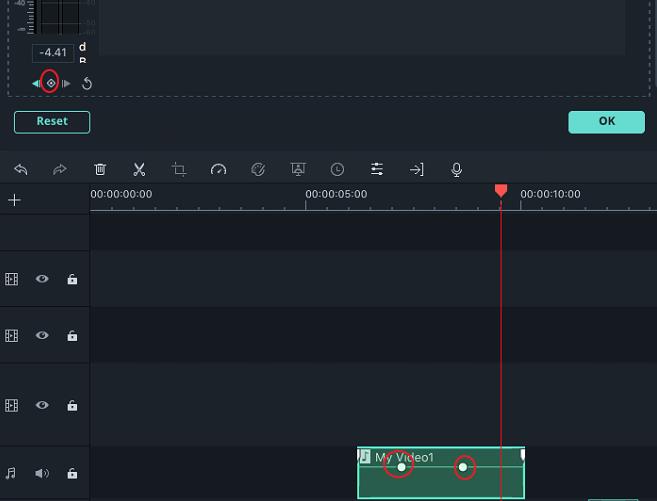The height and width of the screenshot is (501, 657).
Task: Select the Split scissors tool
Action: point(139,169)
